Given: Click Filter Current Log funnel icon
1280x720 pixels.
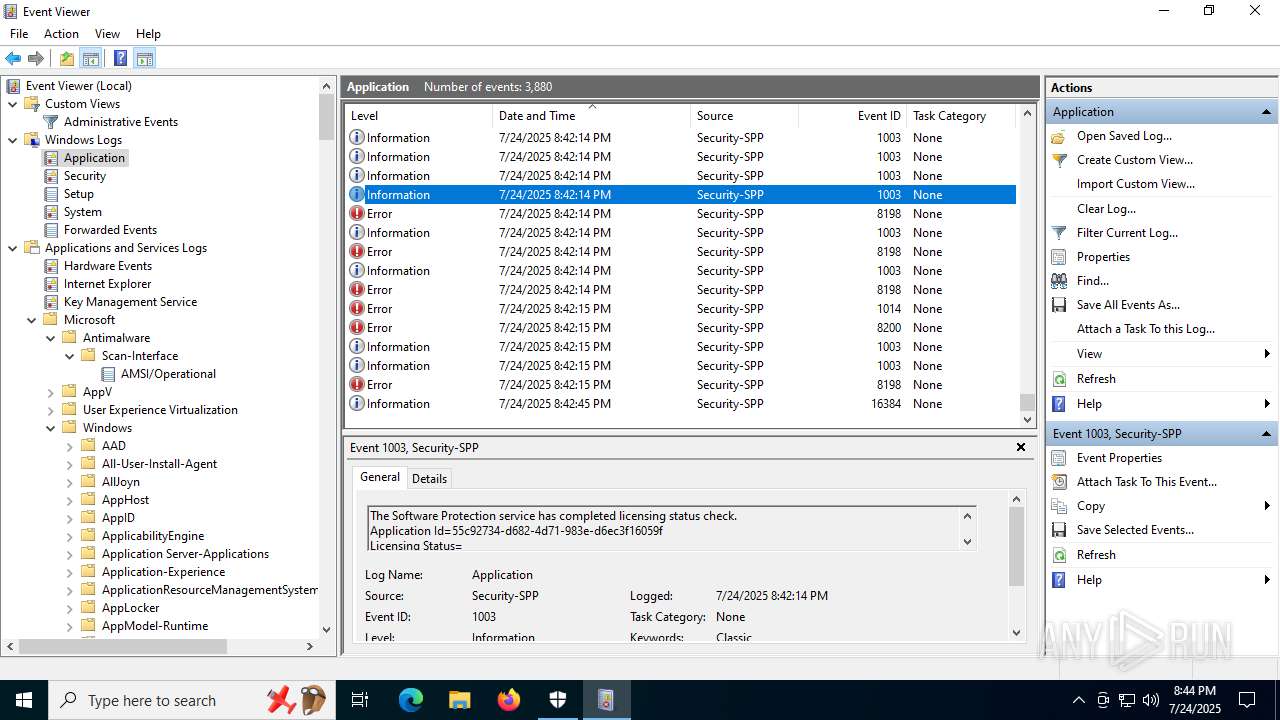Looking at the screenshot, I should tap(1059, 233).
